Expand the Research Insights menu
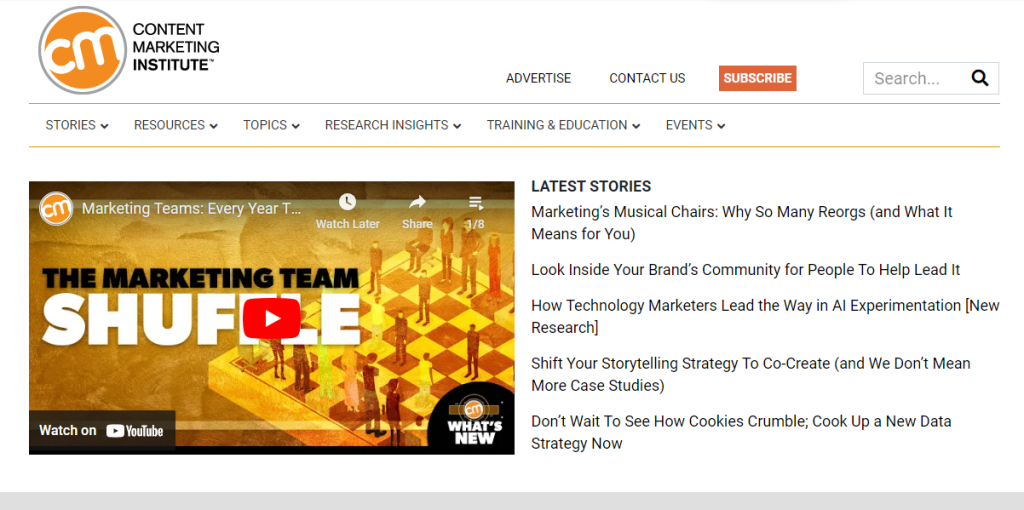Image resolution: width=1024 pixels, height=510 pixels. click(x=392, y=125)
